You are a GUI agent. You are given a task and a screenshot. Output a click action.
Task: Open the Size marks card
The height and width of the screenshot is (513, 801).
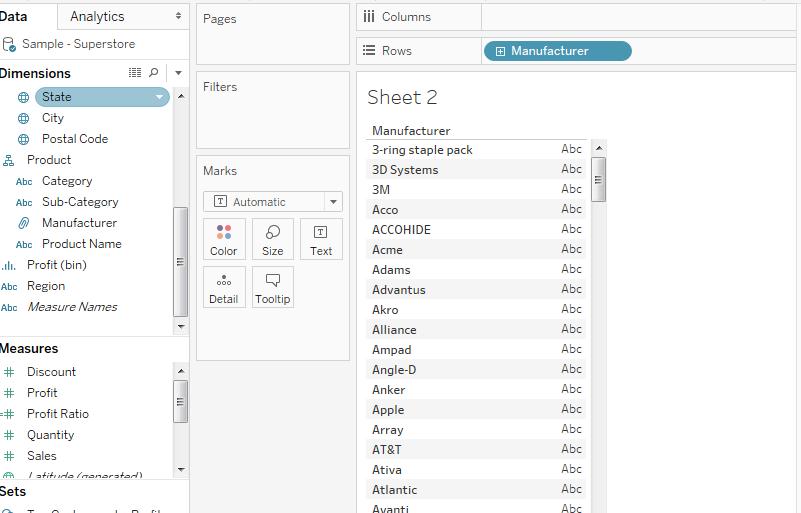(x=272, y=239)
